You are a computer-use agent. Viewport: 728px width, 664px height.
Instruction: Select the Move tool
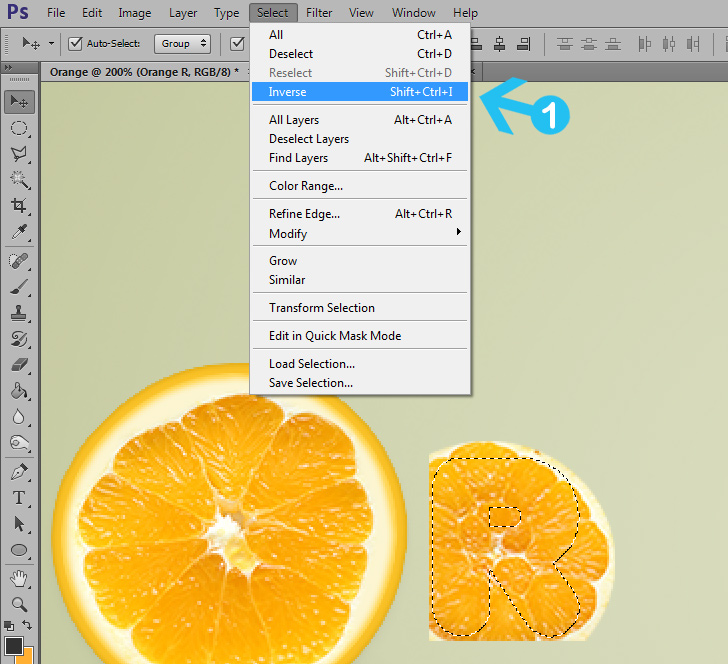point(19,101)
